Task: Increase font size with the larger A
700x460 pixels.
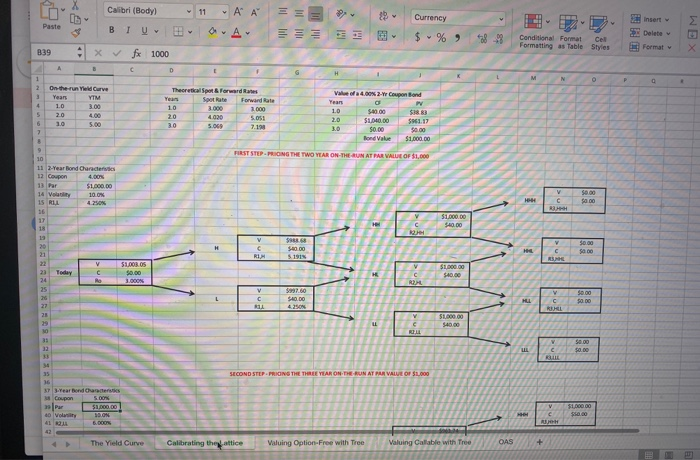Action: 238,12
